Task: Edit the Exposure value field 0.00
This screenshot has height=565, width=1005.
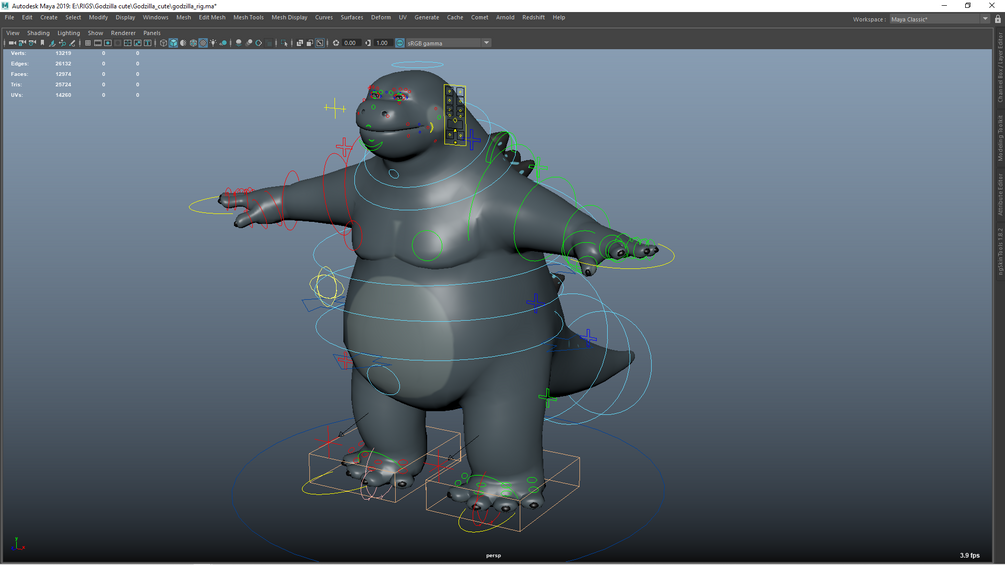Action: (351, 43)
